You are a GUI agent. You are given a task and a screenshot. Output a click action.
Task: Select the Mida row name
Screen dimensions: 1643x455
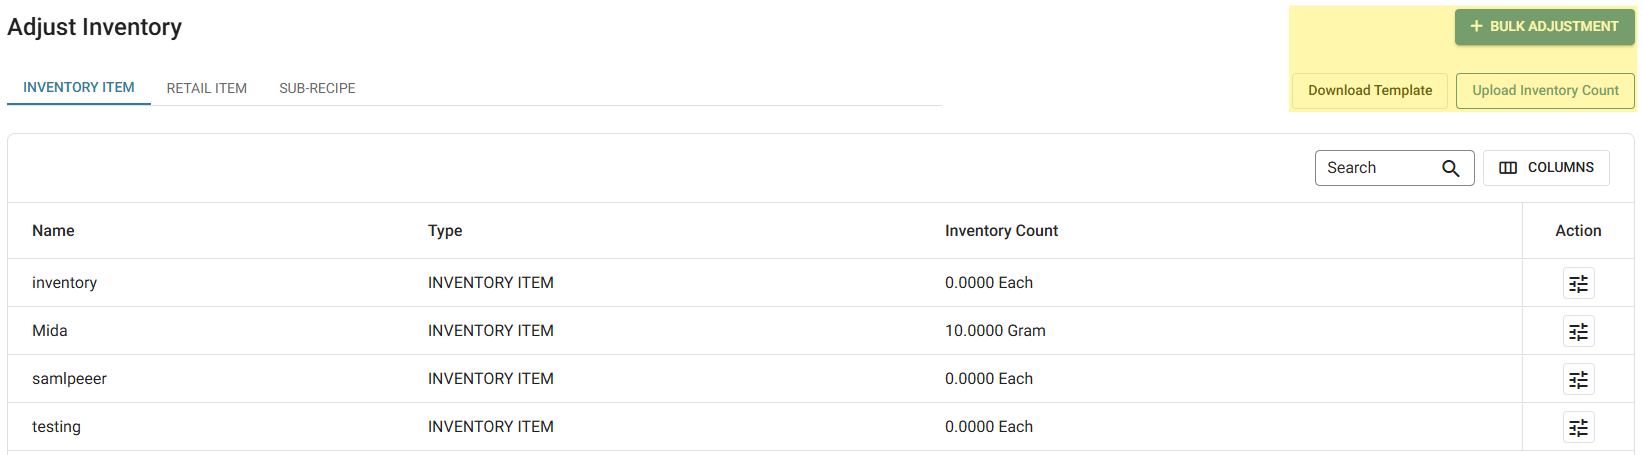click(x=50, y=331)
